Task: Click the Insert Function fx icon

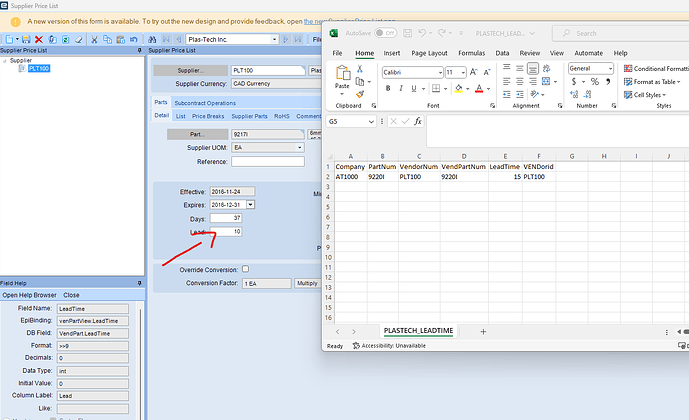Action: [418, 121]
